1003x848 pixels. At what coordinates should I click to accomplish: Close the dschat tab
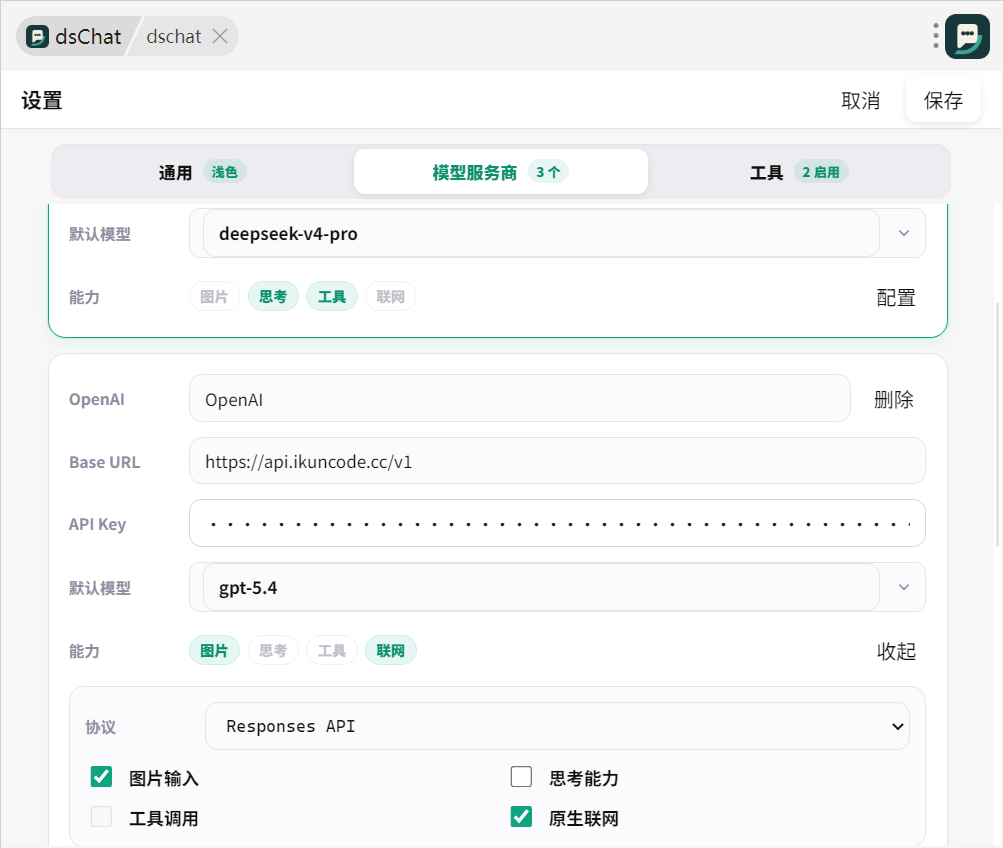click(220, 36)
